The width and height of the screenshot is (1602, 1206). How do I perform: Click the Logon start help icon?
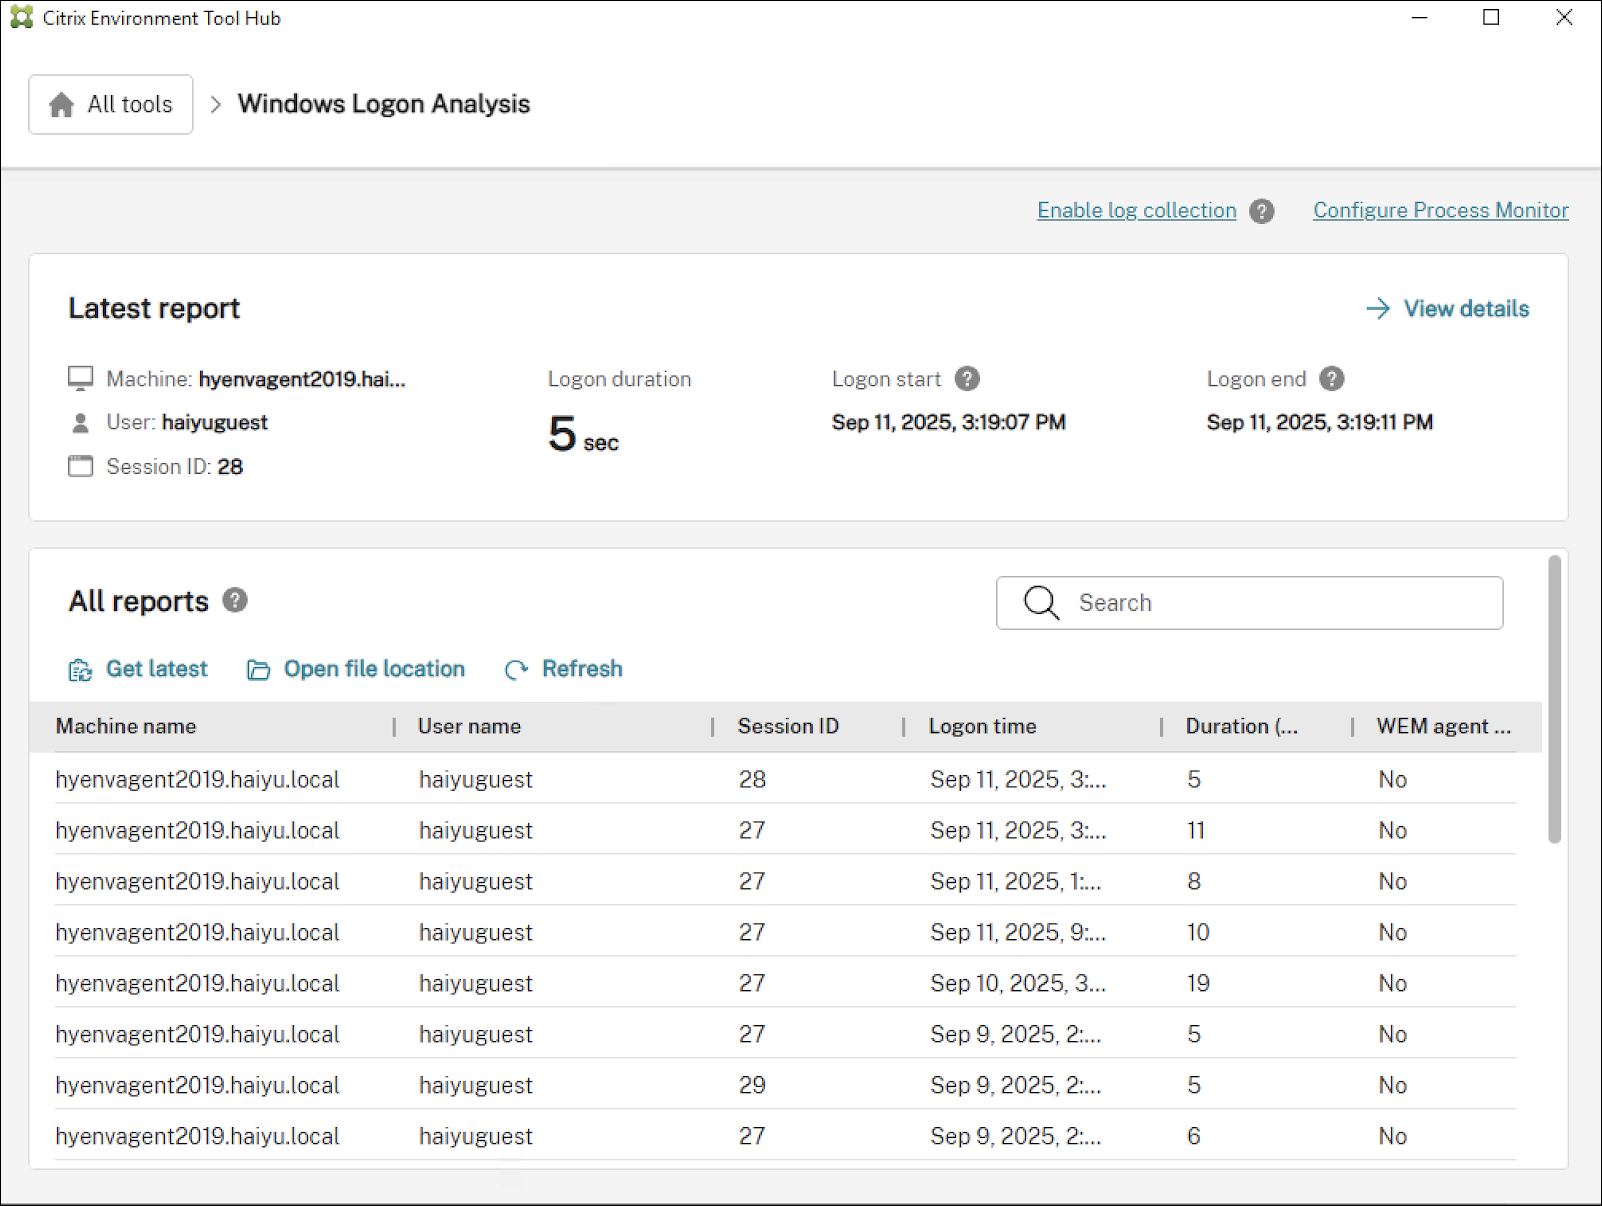(x=967, y=379)
